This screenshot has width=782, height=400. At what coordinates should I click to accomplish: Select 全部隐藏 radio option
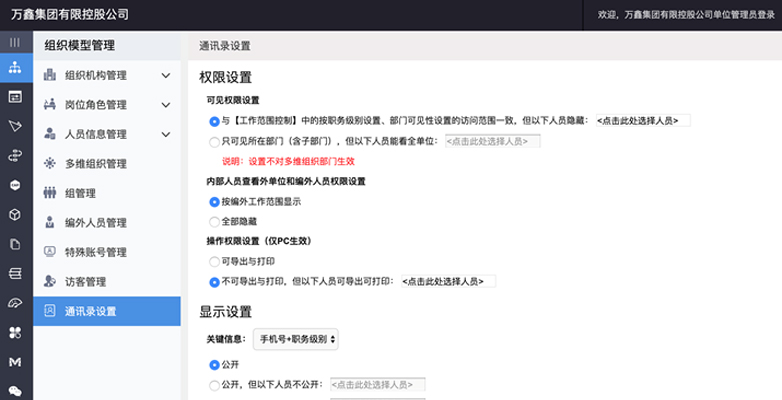coord(214,221)
